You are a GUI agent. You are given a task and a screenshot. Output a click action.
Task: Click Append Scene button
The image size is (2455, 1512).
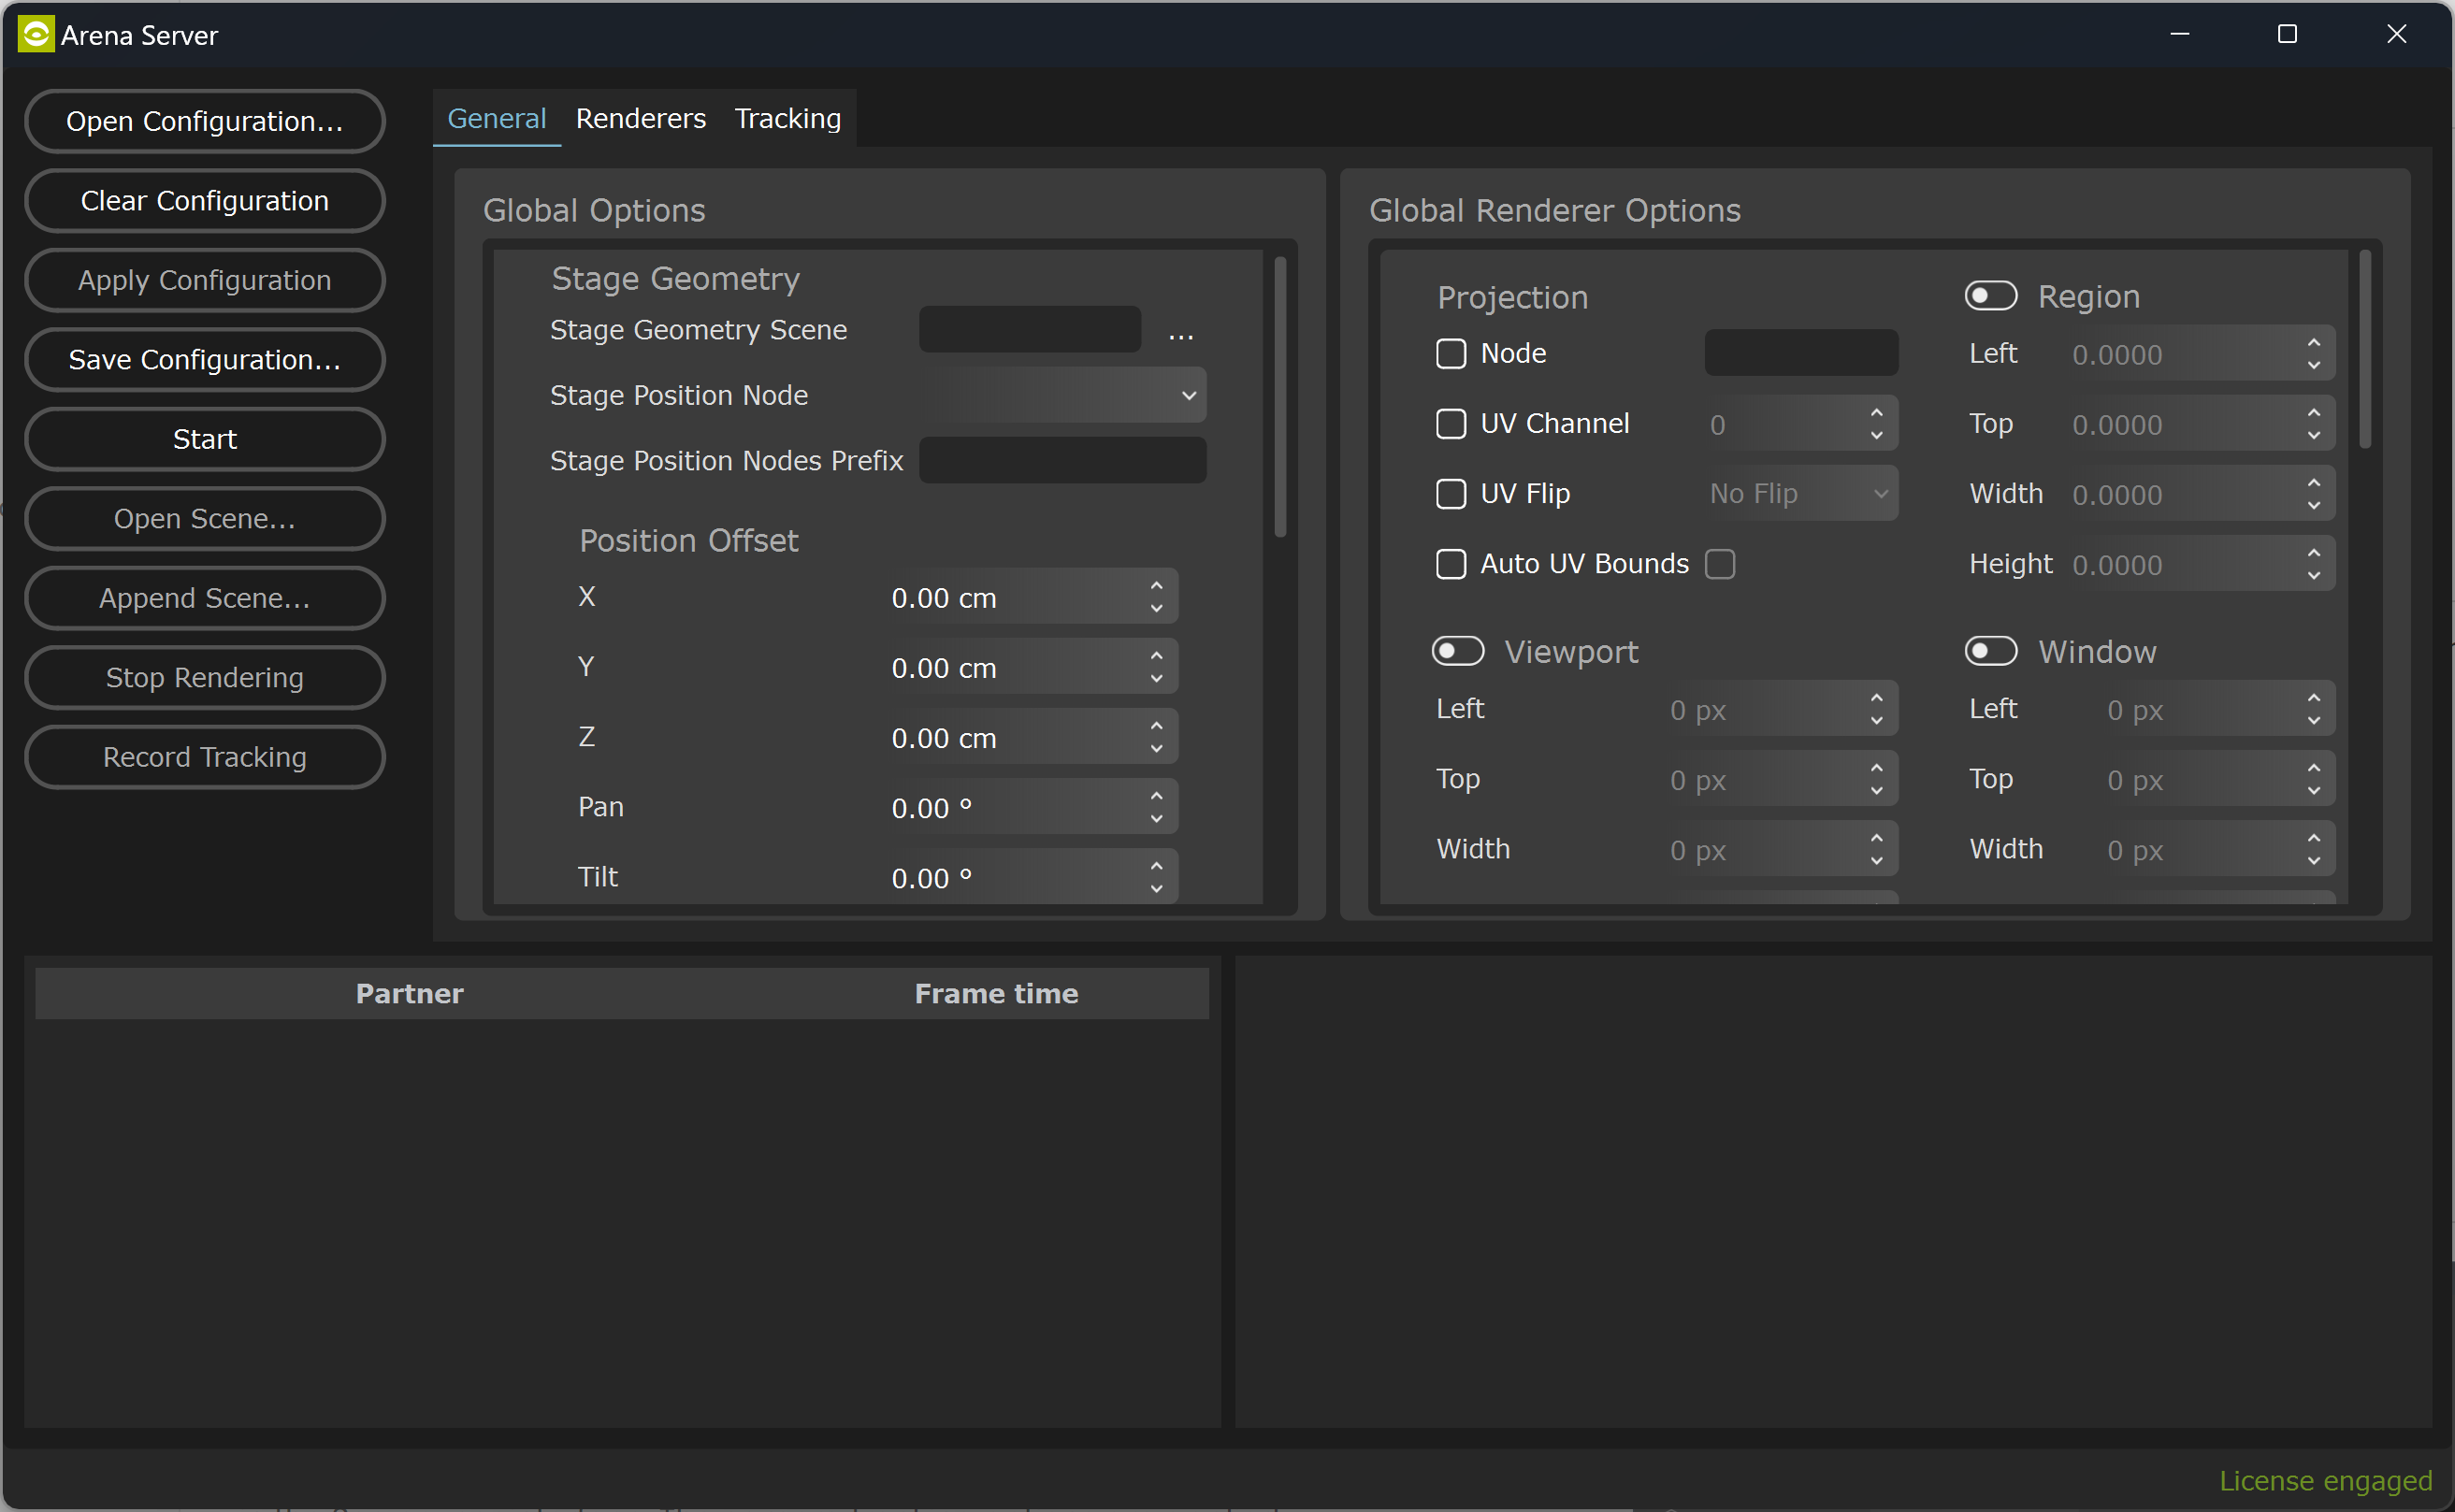coord(205,598)
